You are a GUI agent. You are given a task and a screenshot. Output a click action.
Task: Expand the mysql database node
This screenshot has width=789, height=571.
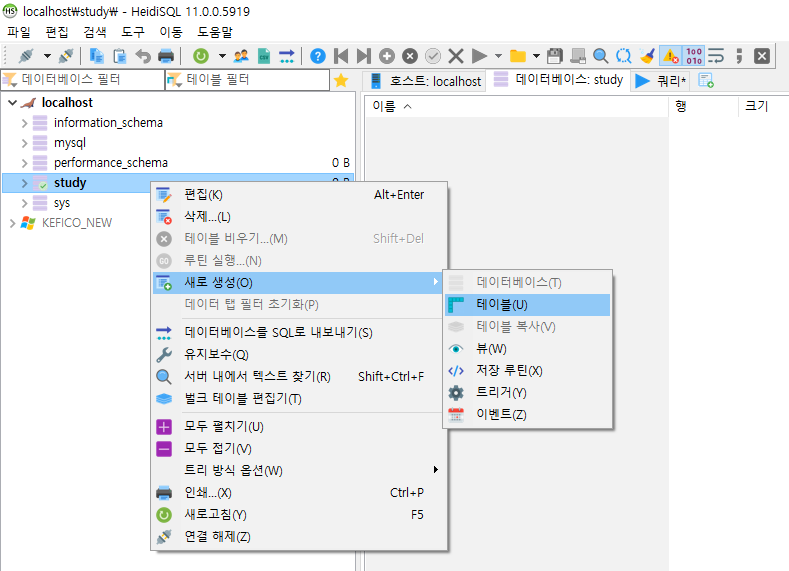click(x=24, y=143)
